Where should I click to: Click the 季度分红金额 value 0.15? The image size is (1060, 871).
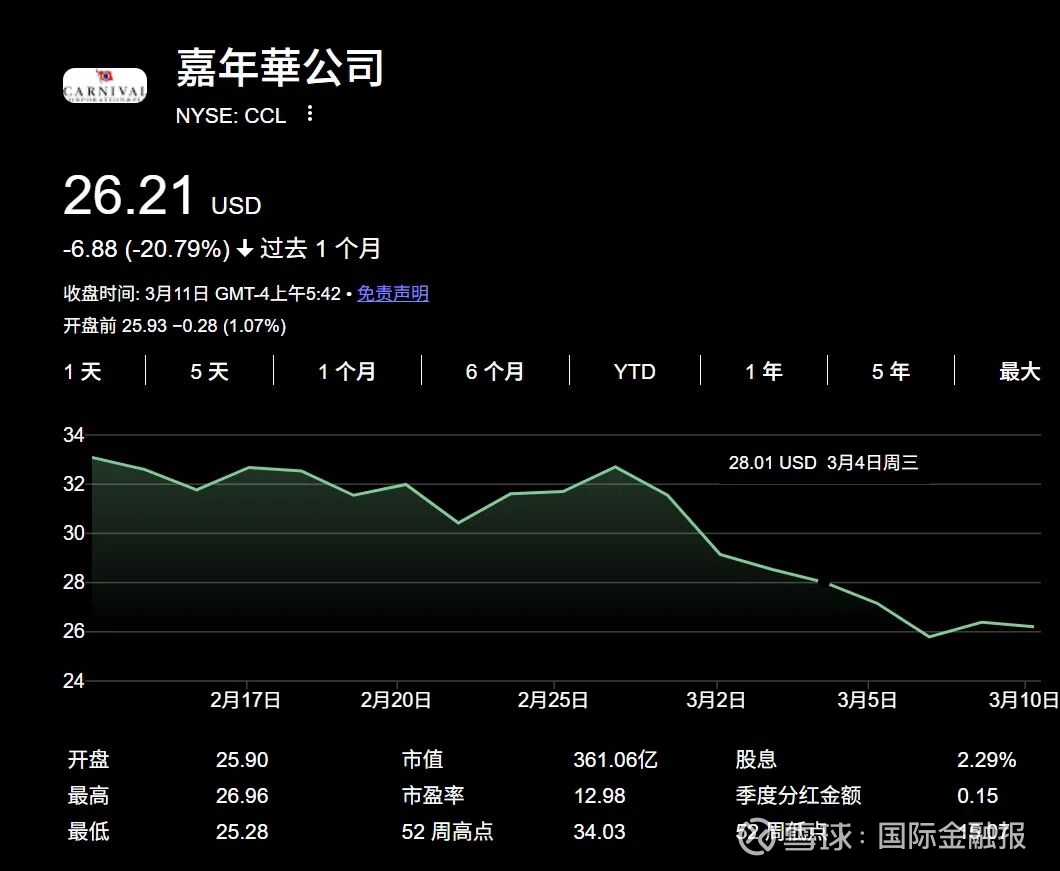click(x=978, y=795)
